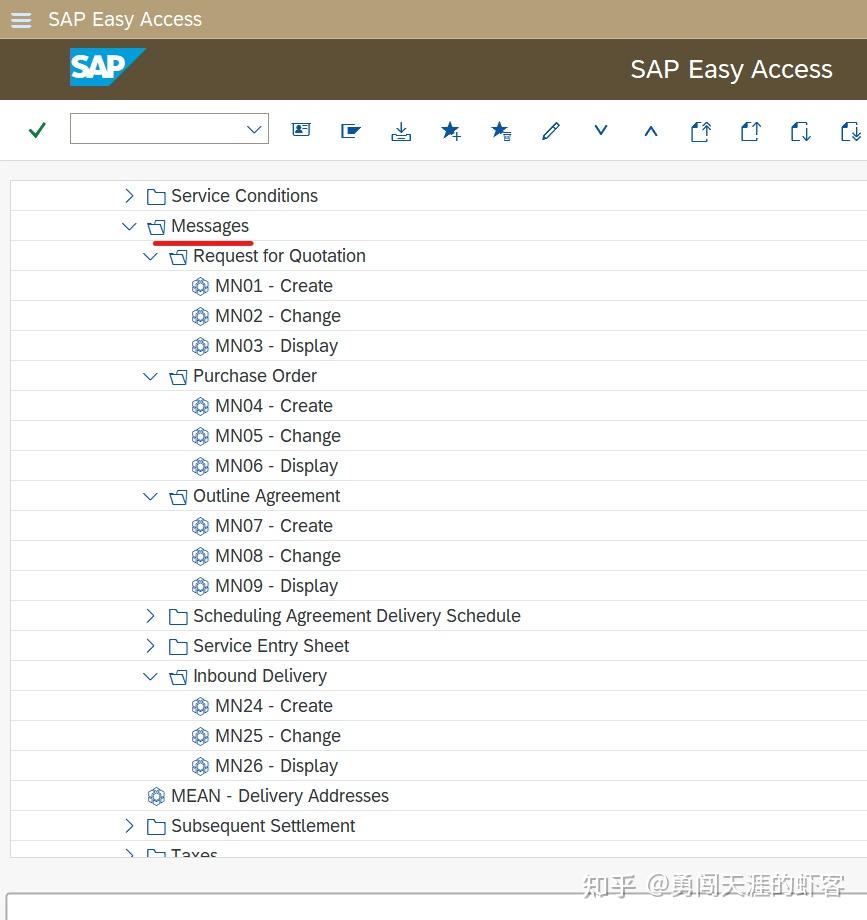Open MN26 - Display inbound delivery message
This screenshot has width=867, height=920.
[276, 766]
